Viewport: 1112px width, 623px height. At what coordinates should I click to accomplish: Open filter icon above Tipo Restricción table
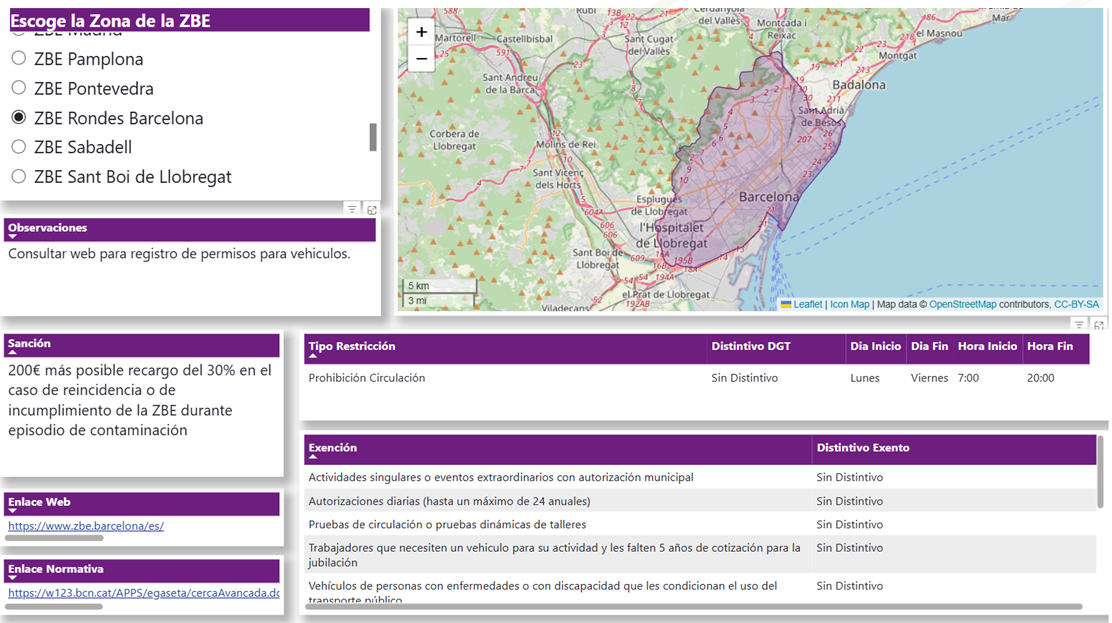pos(1079,324)
